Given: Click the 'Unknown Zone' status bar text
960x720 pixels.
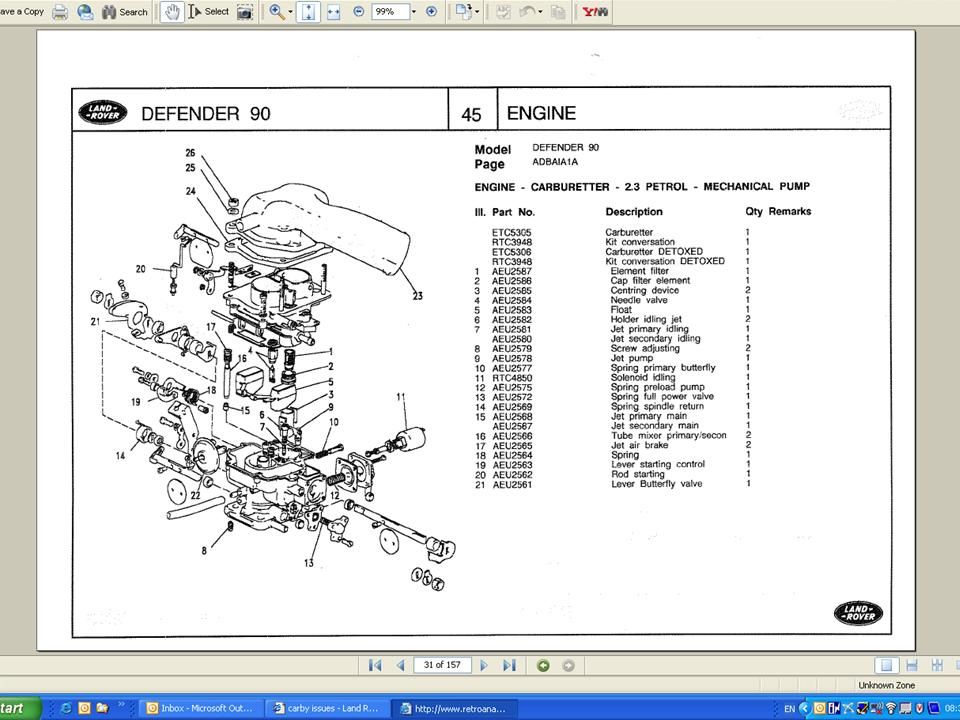Looking at the screenshot, I should (886, 685).
